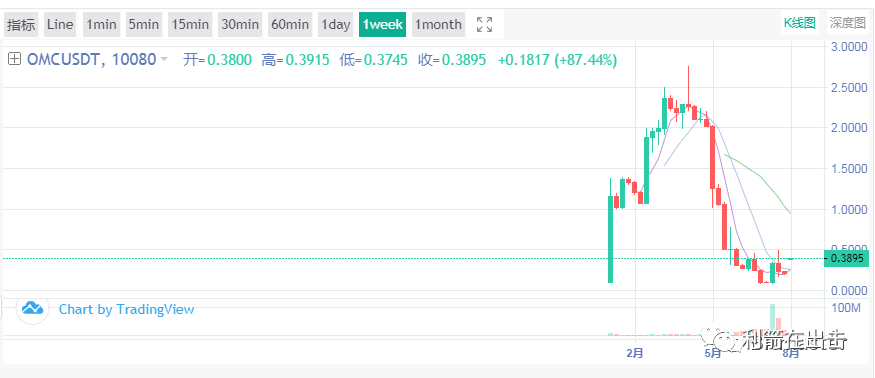Click the 0.0000 price axis label
This screenshot has height=378, width=875.
click(x=849, y=290)
